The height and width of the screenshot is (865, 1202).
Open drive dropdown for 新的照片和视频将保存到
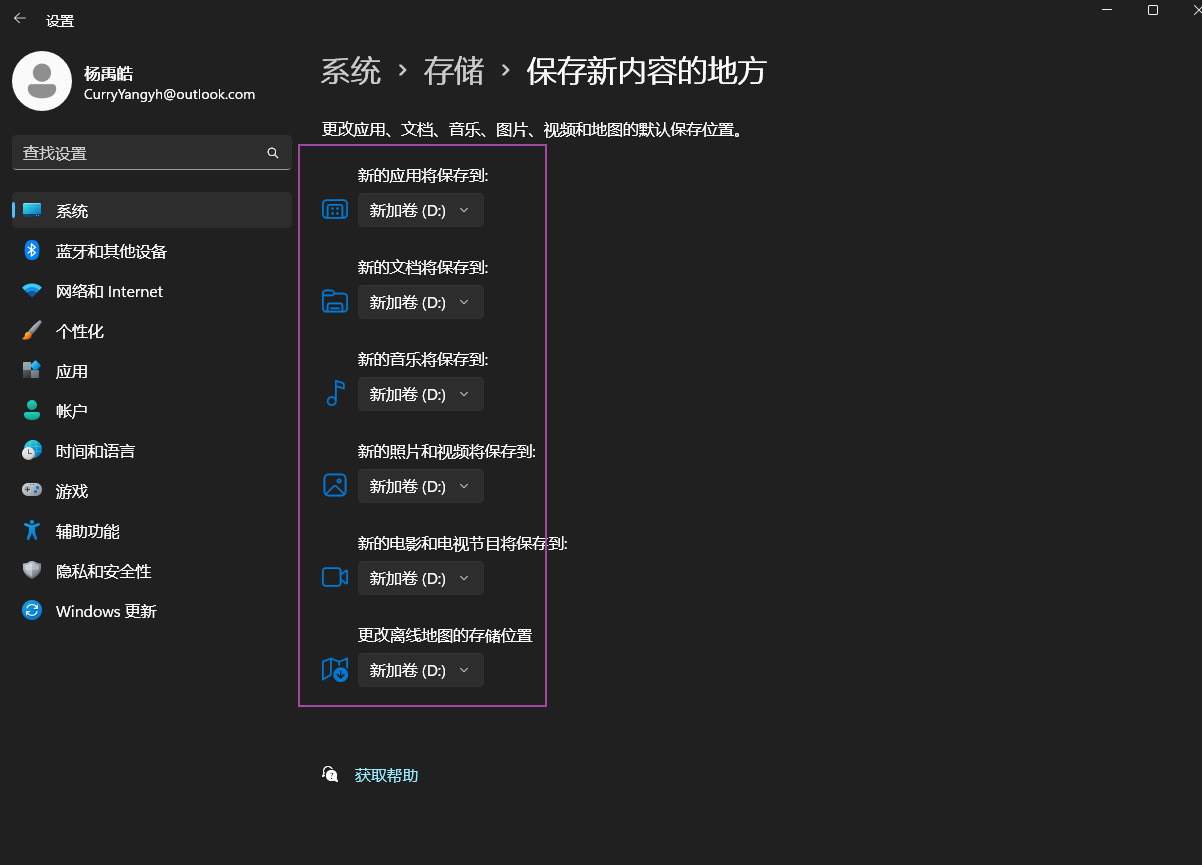click(421, 486)
